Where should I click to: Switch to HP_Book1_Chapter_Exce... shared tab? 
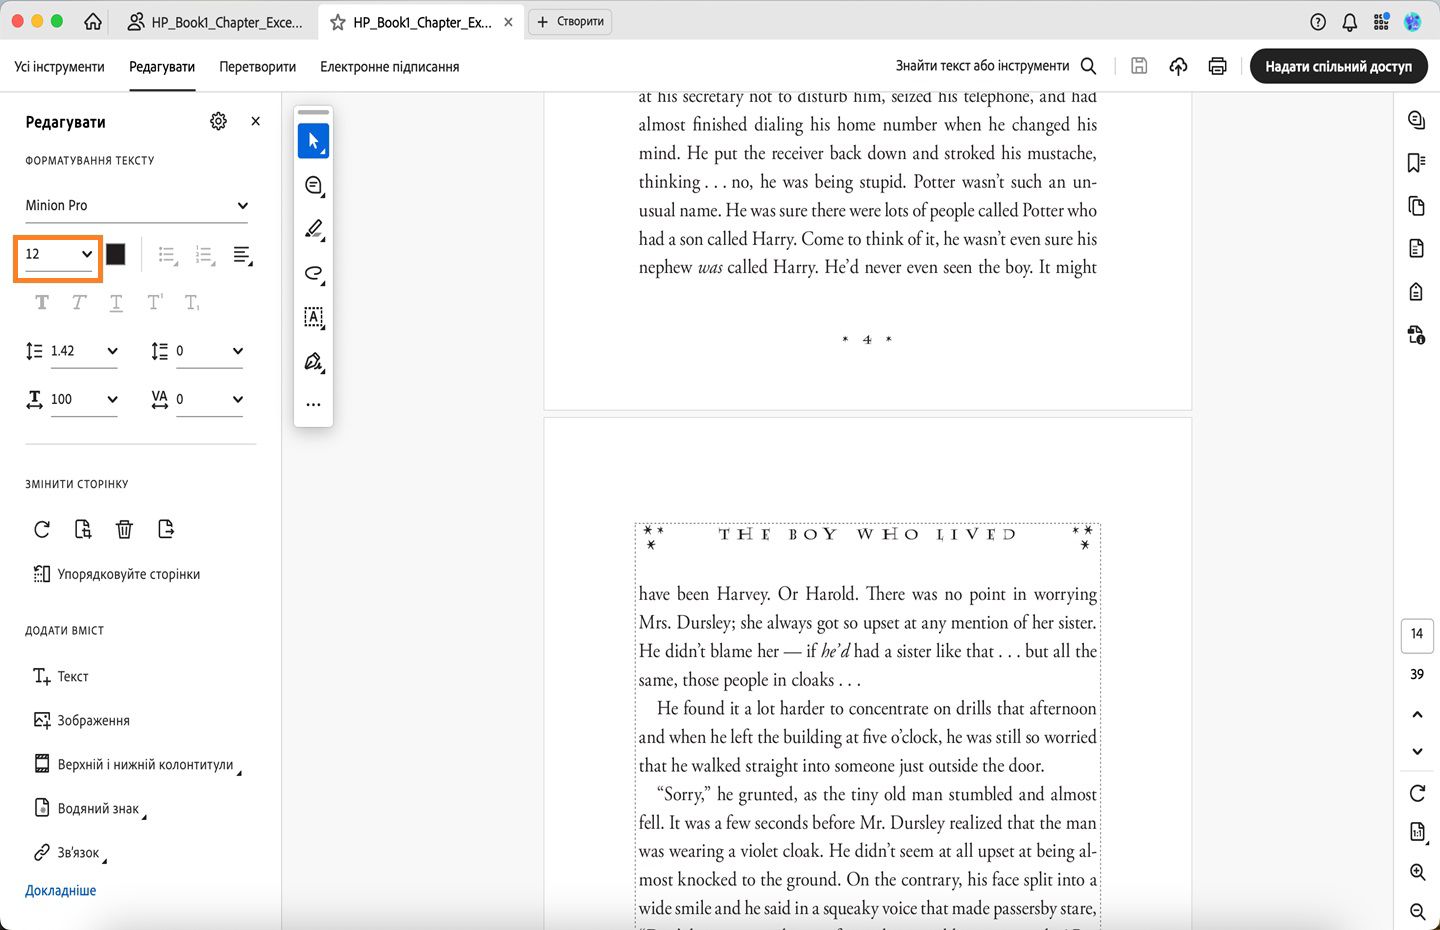(x=216, y=22)
